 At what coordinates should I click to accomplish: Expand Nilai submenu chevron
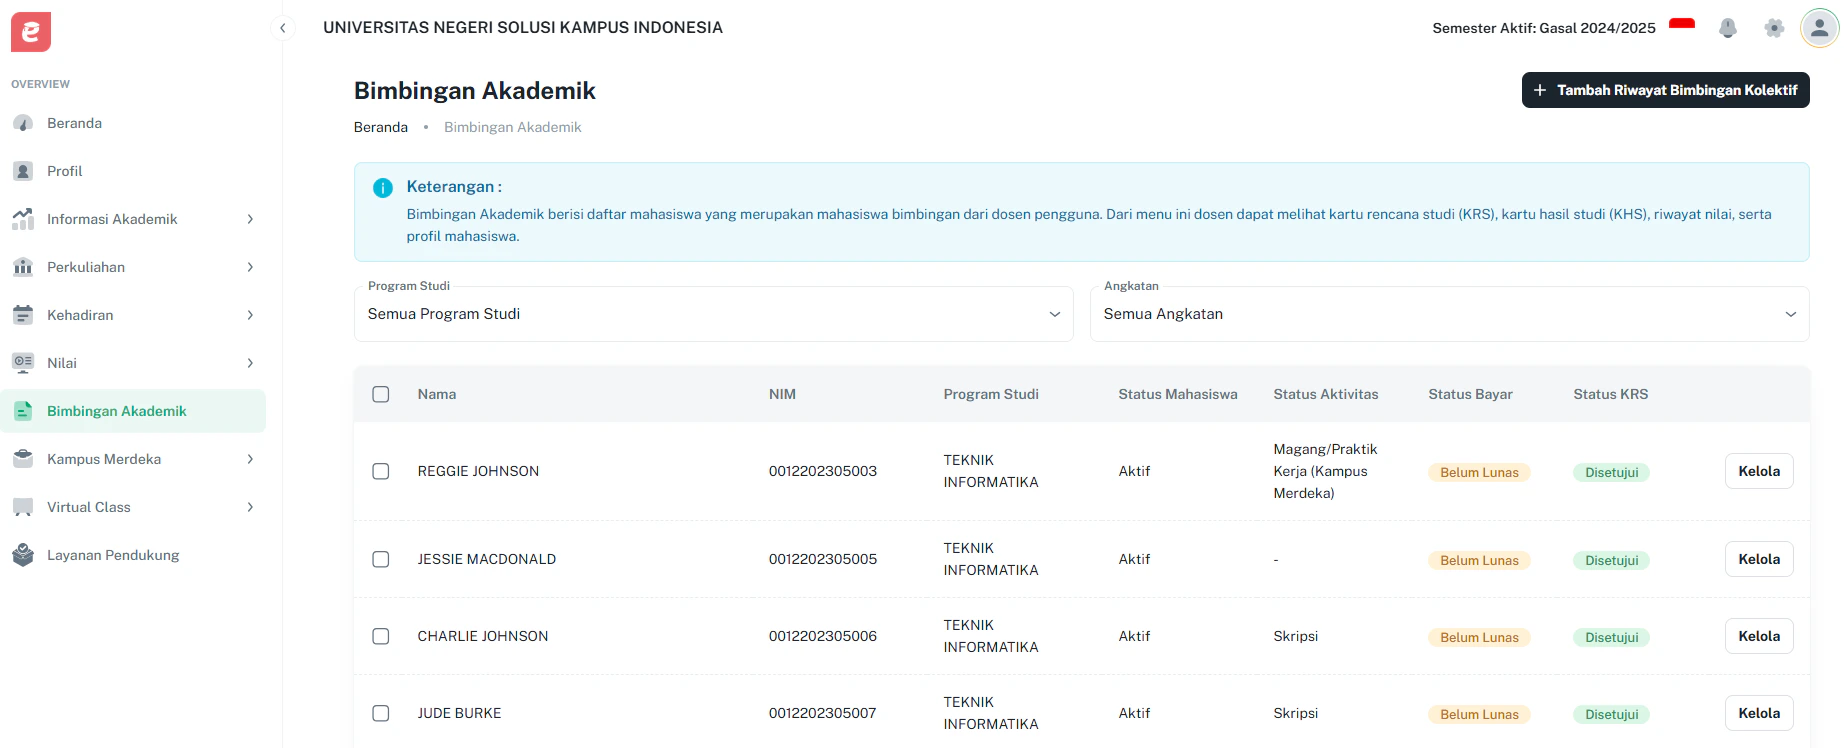pyautogui.click(x=250, y=363)
